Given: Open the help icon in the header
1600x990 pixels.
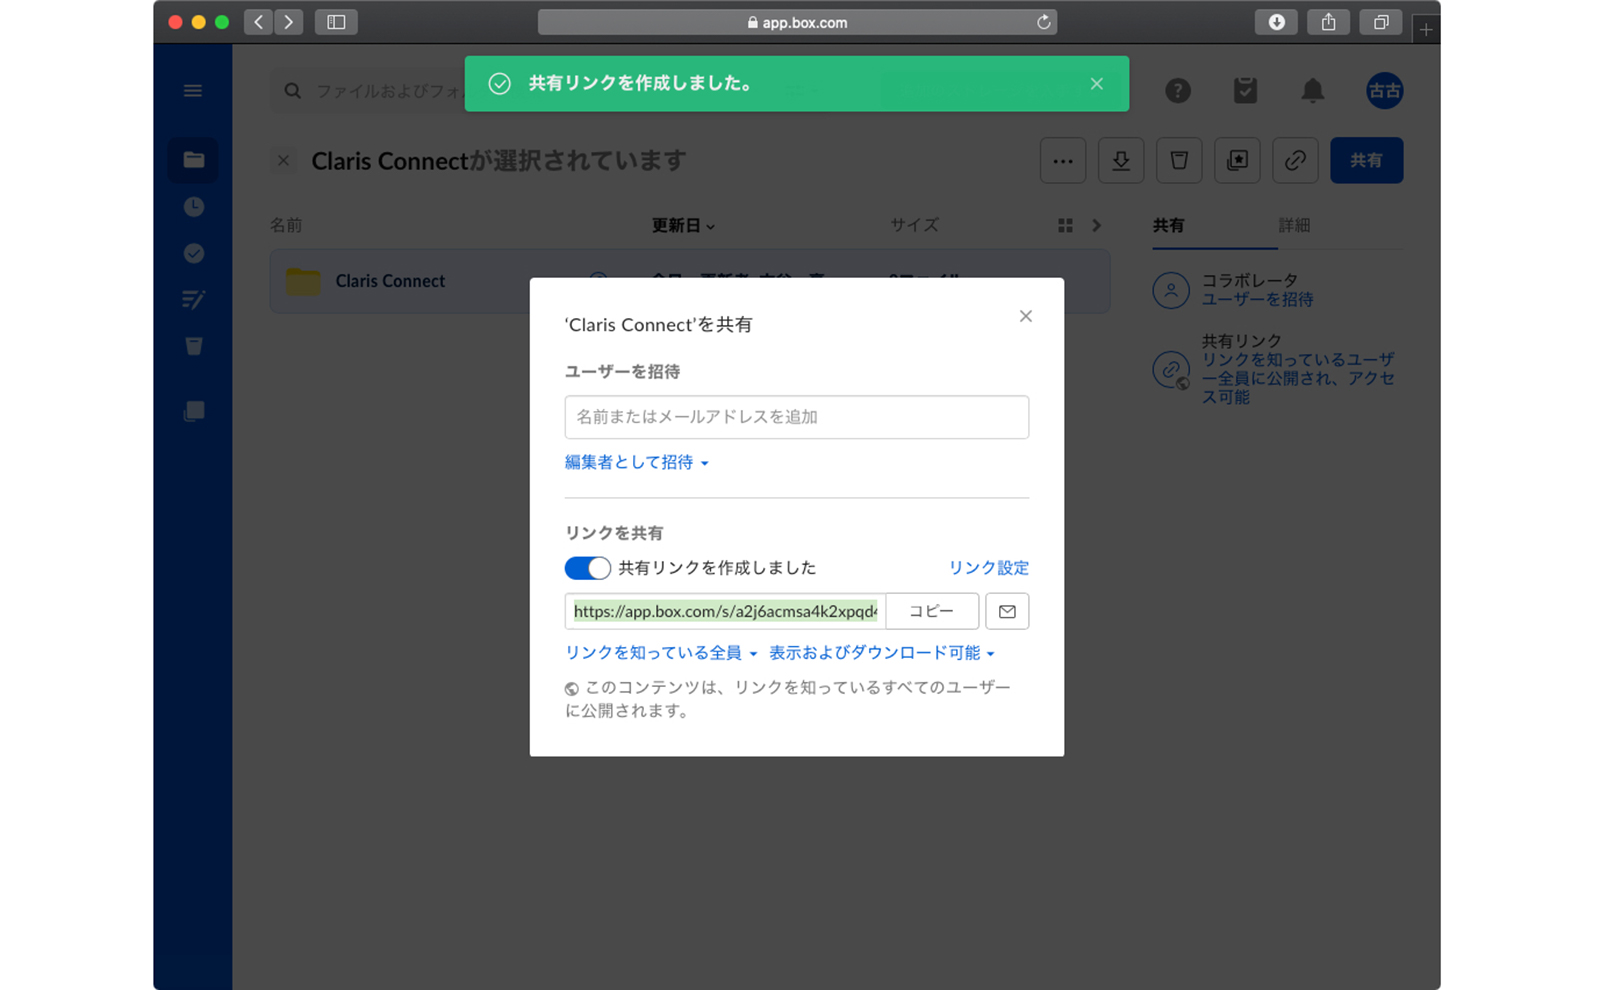Looking at the screenshot, I should click(x=1177, y=90).
